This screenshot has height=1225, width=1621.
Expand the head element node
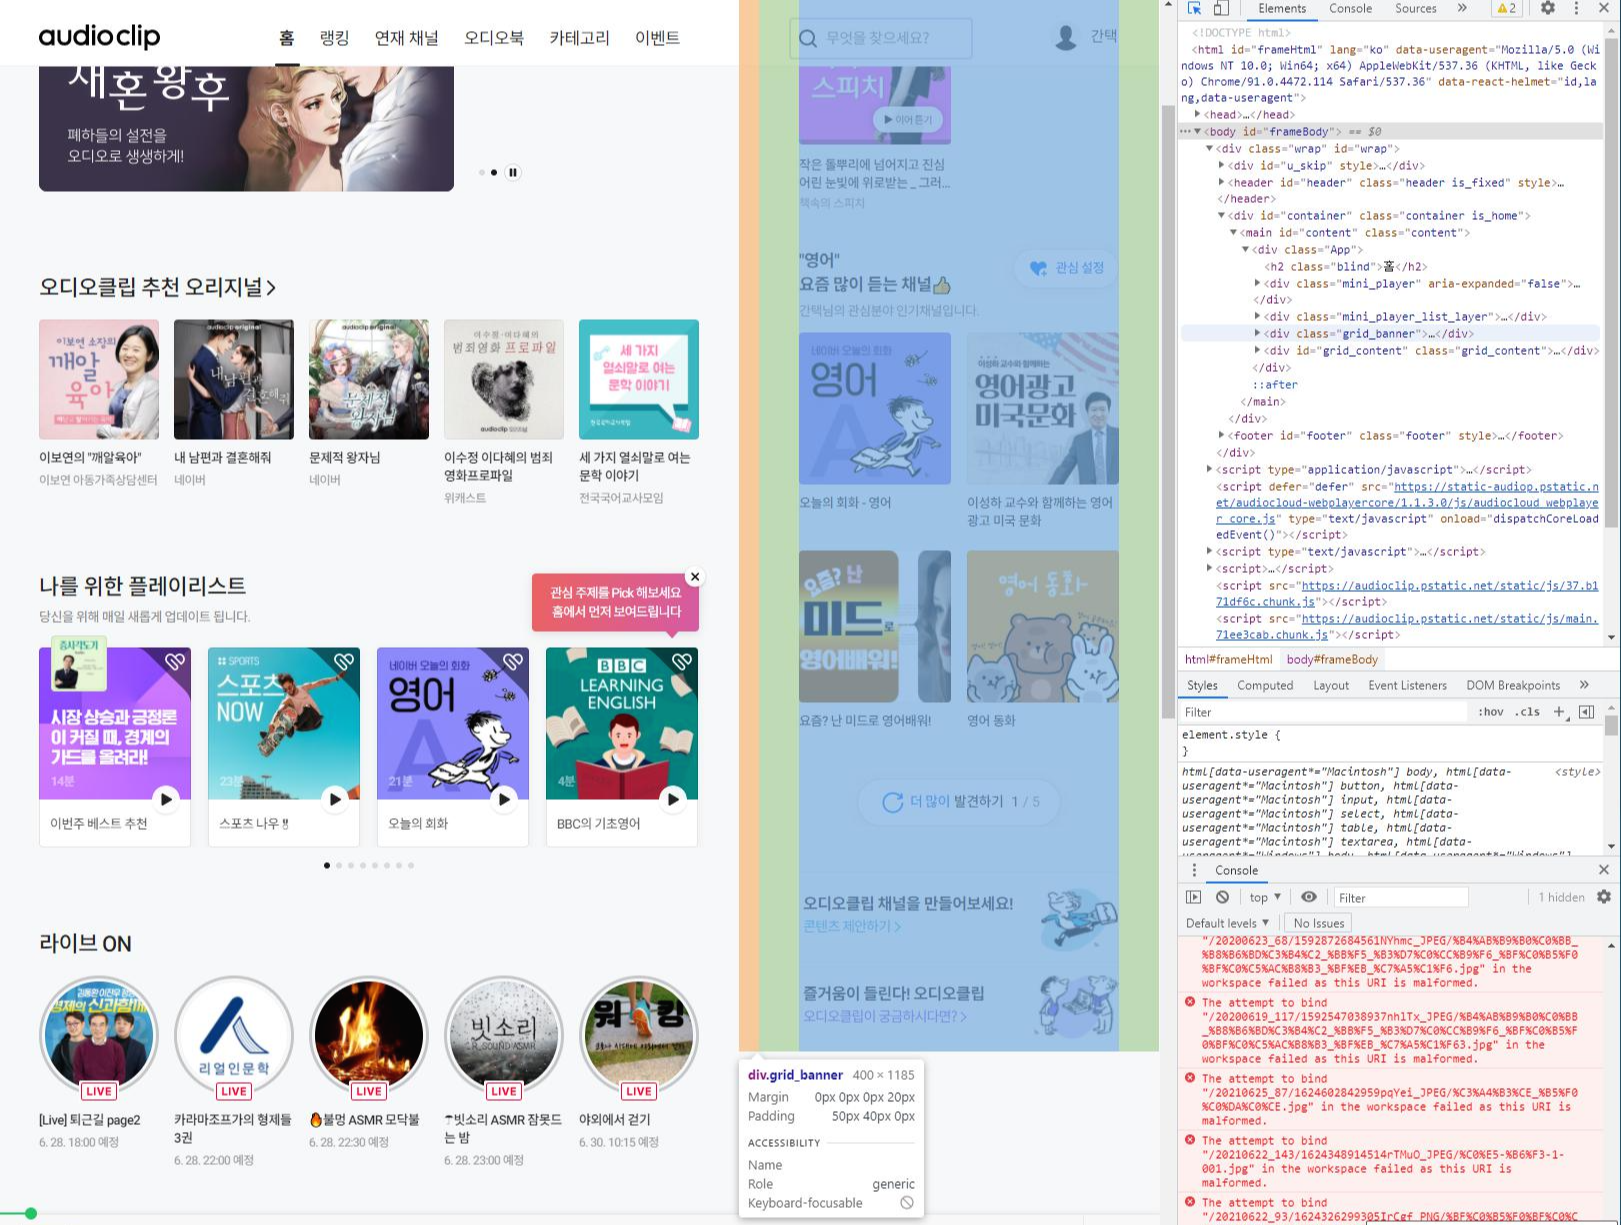click(x=1197, y=114)
